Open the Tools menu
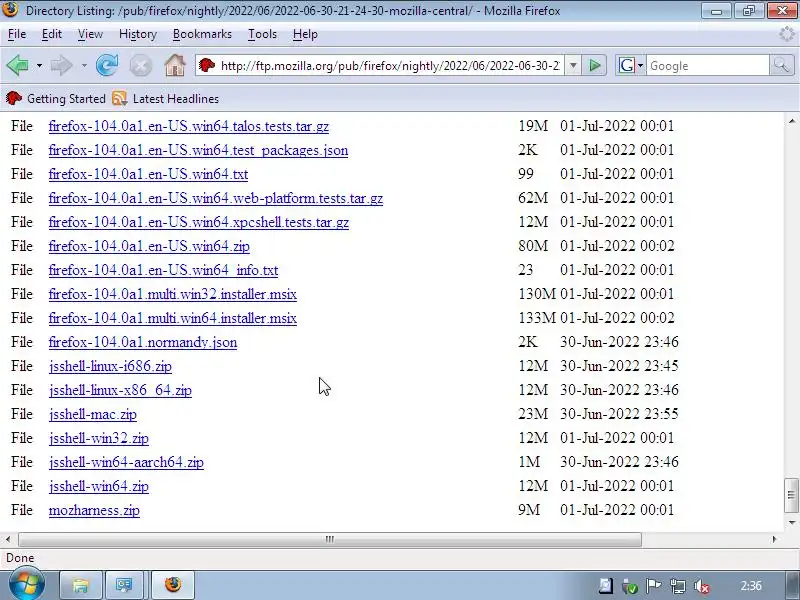The width and height of the screenshot is (800, 600). click(262, 34)
